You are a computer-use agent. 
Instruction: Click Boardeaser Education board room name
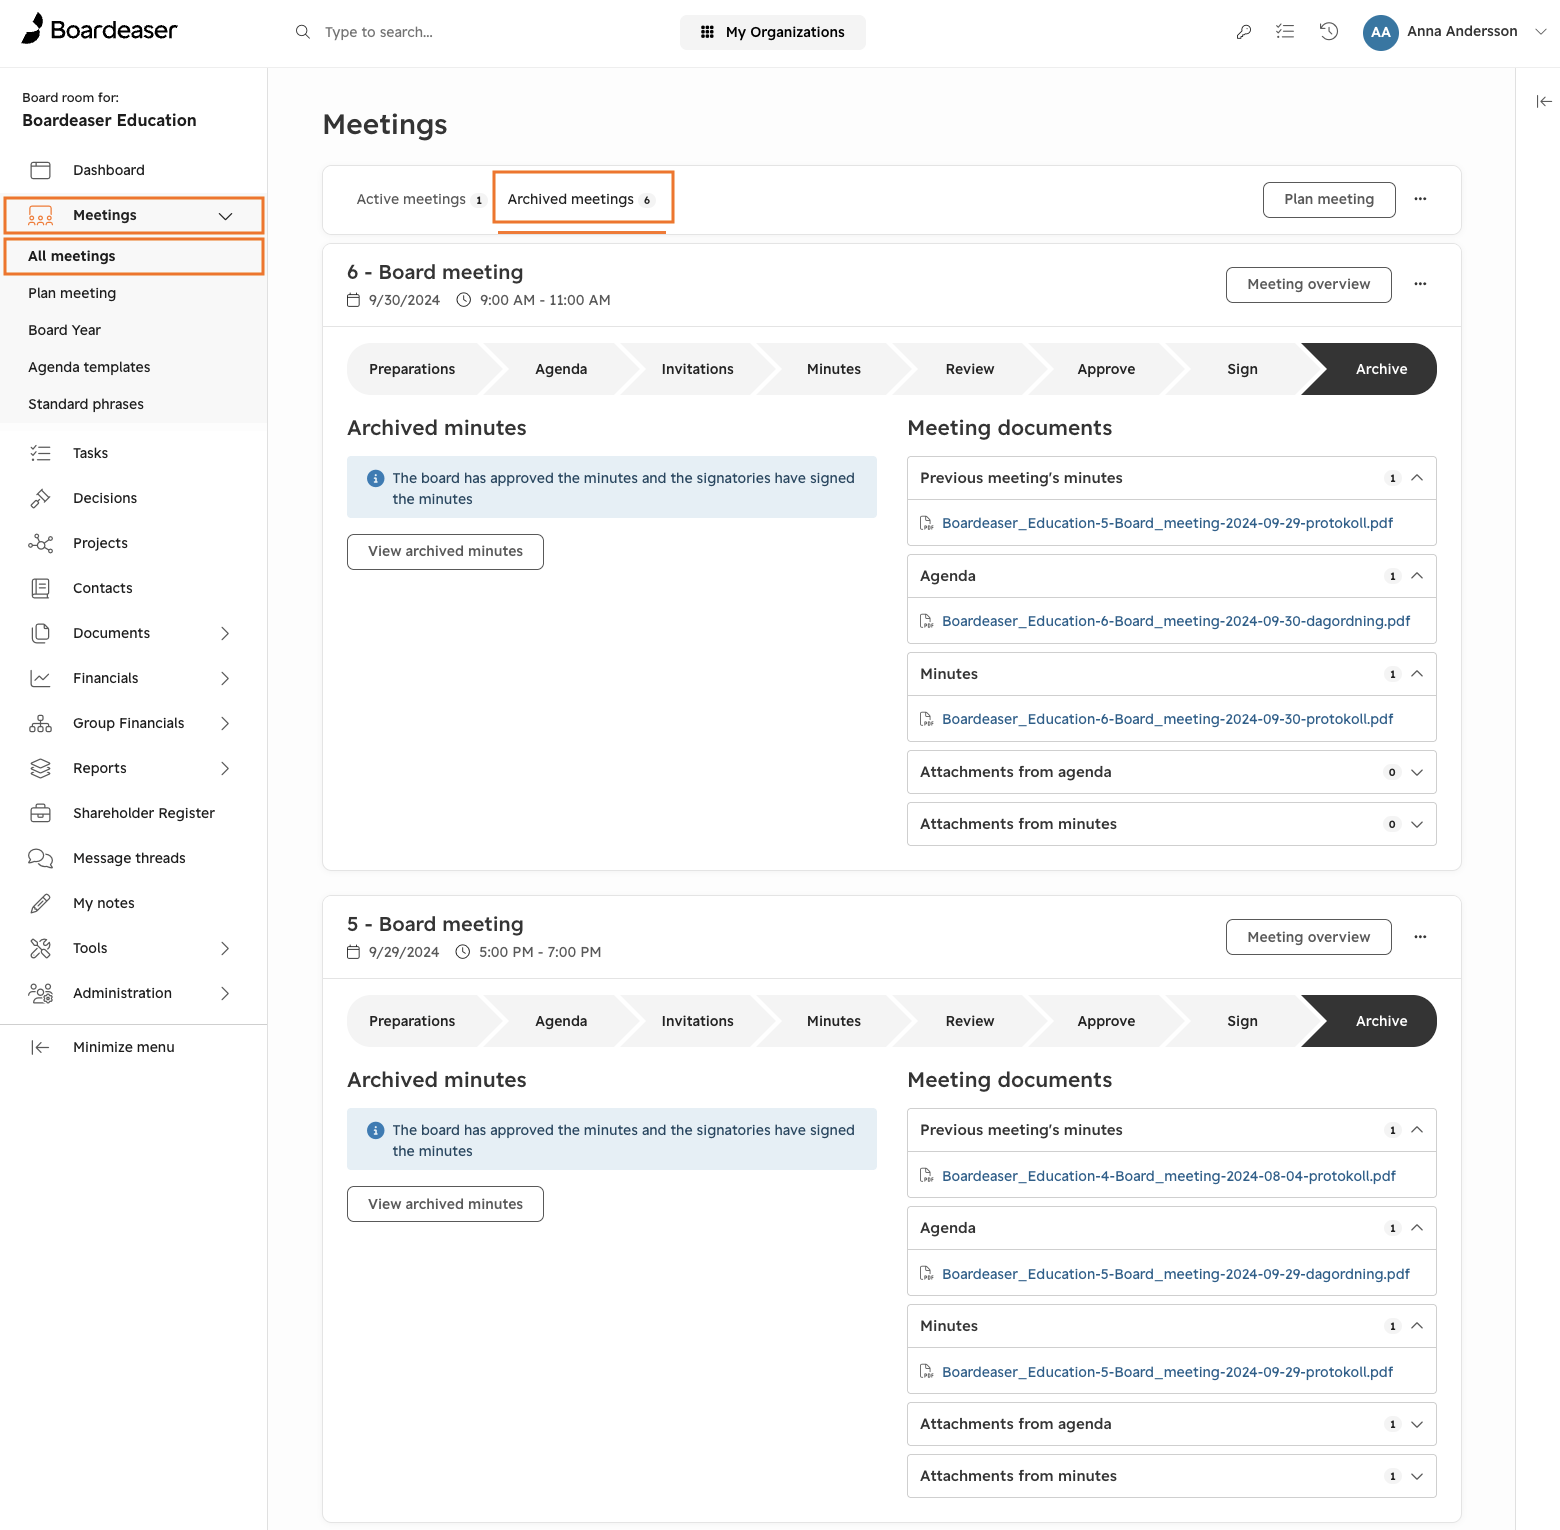(109, 120)
